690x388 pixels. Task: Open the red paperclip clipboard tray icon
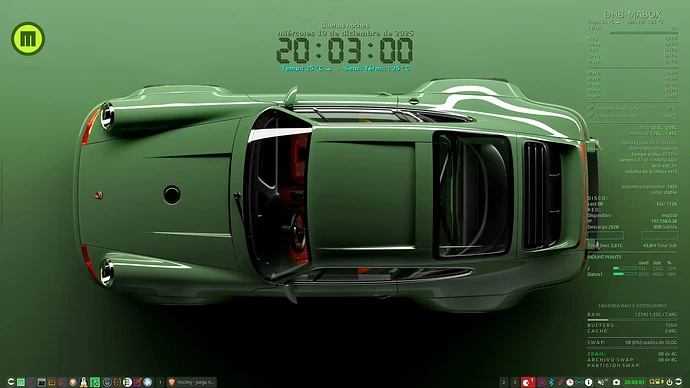(x=560, y=382)
